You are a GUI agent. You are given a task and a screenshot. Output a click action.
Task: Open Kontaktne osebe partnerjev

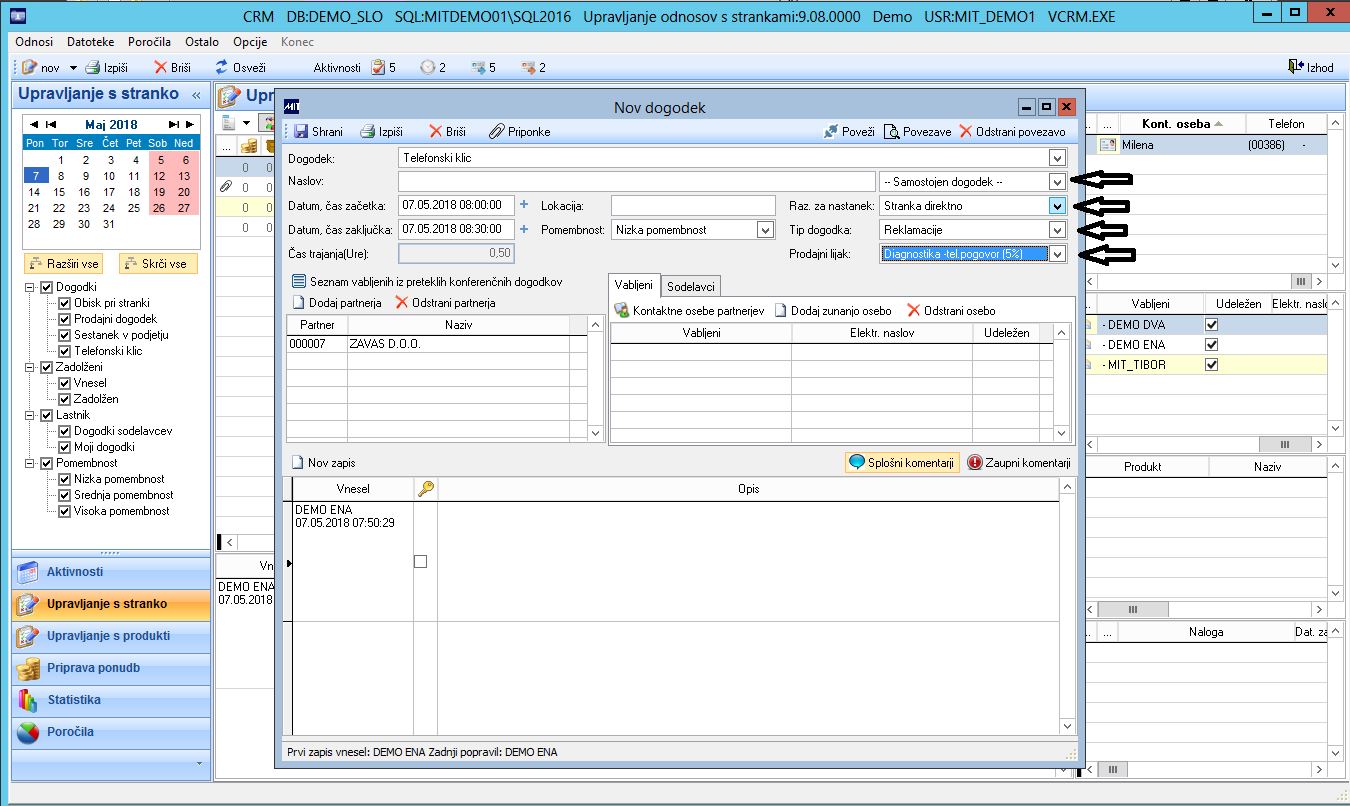pyautogui.click(x=689, y=311)
